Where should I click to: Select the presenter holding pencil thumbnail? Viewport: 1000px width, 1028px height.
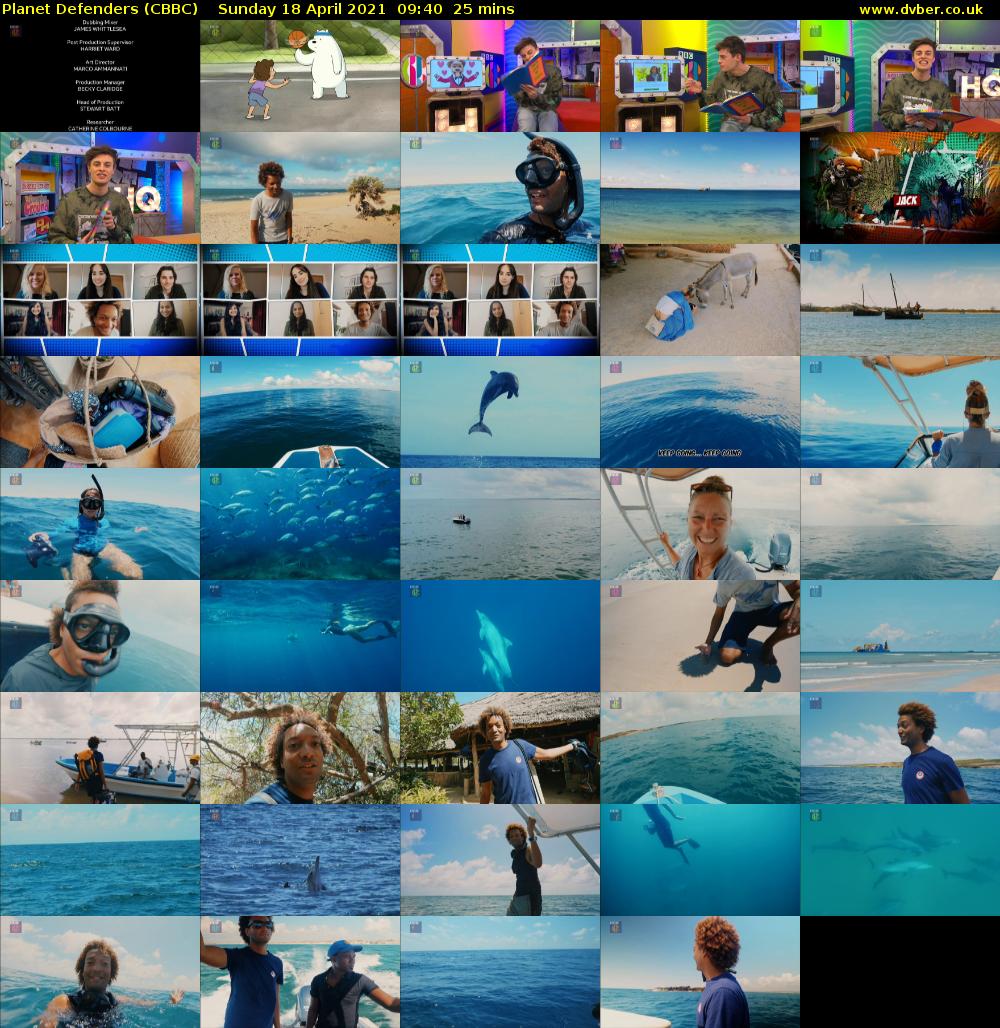click(100, 188)
